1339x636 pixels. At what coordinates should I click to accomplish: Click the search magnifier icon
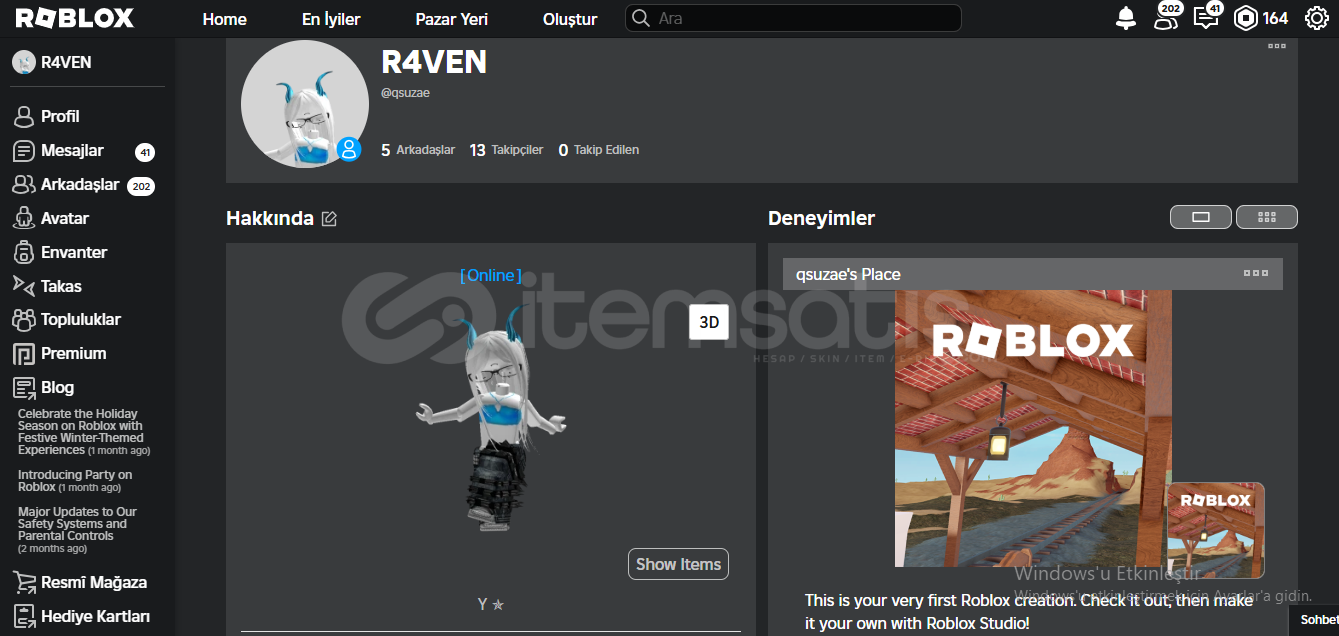[x=641, y=18]
